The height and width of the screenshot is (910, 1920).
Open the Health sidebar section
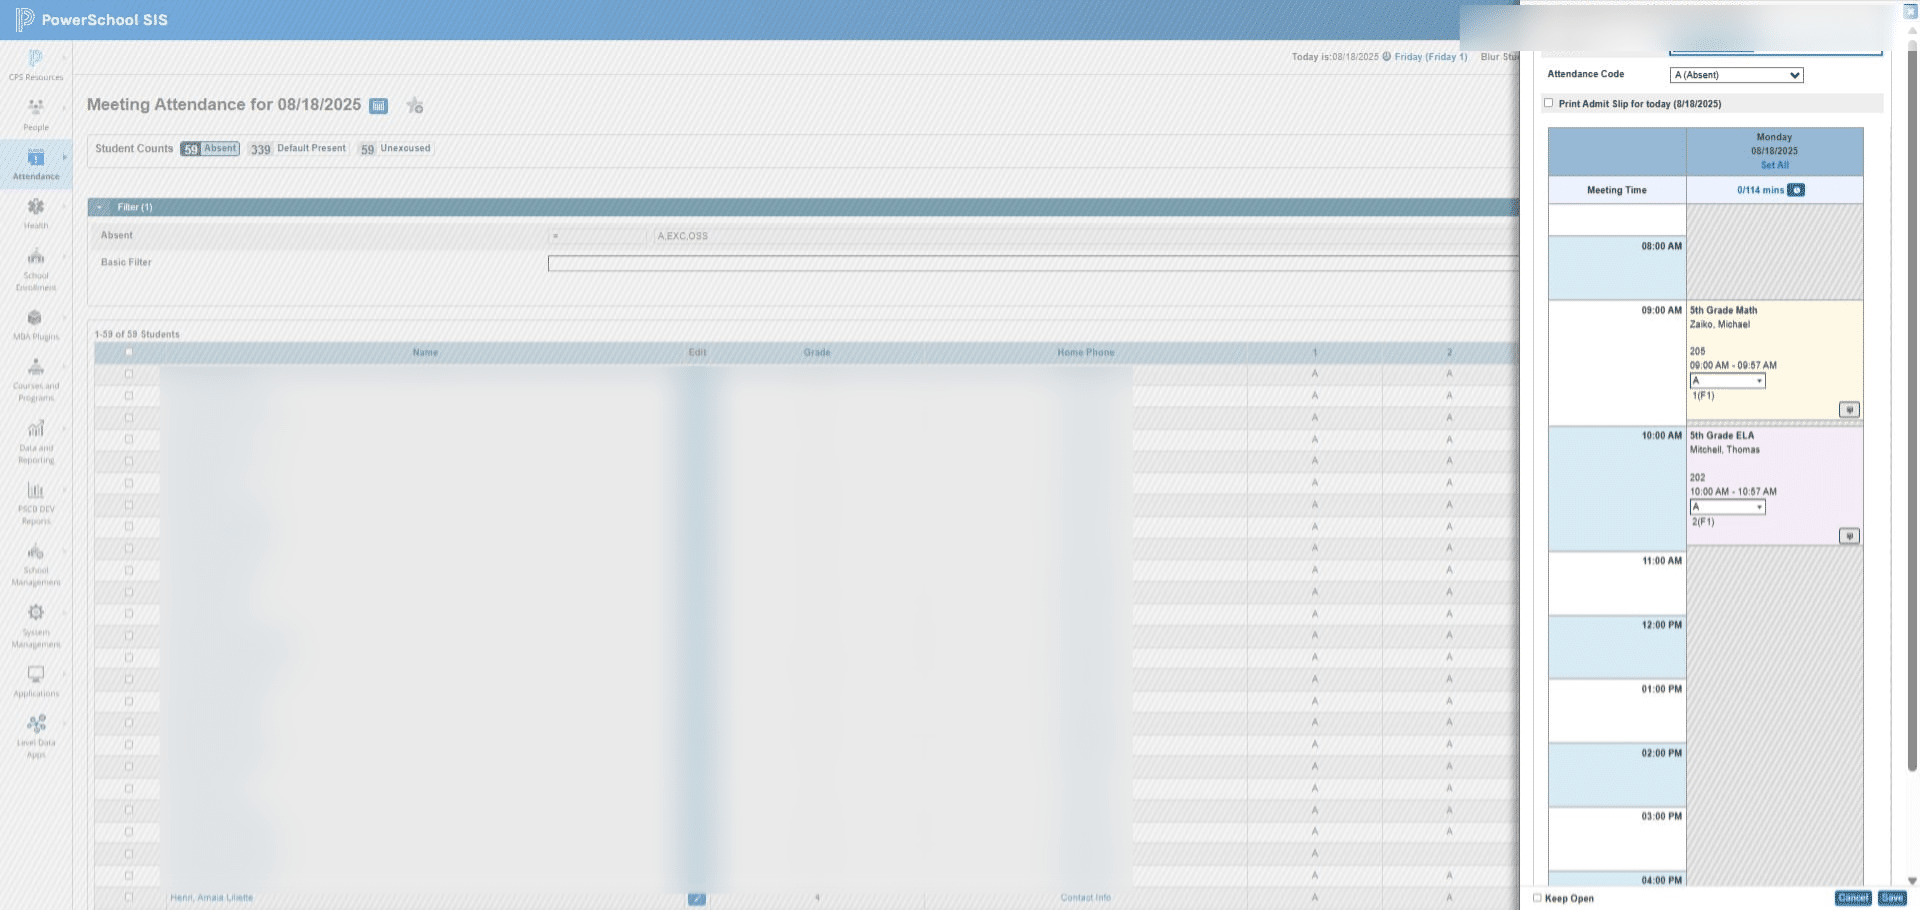coord(36,213)
